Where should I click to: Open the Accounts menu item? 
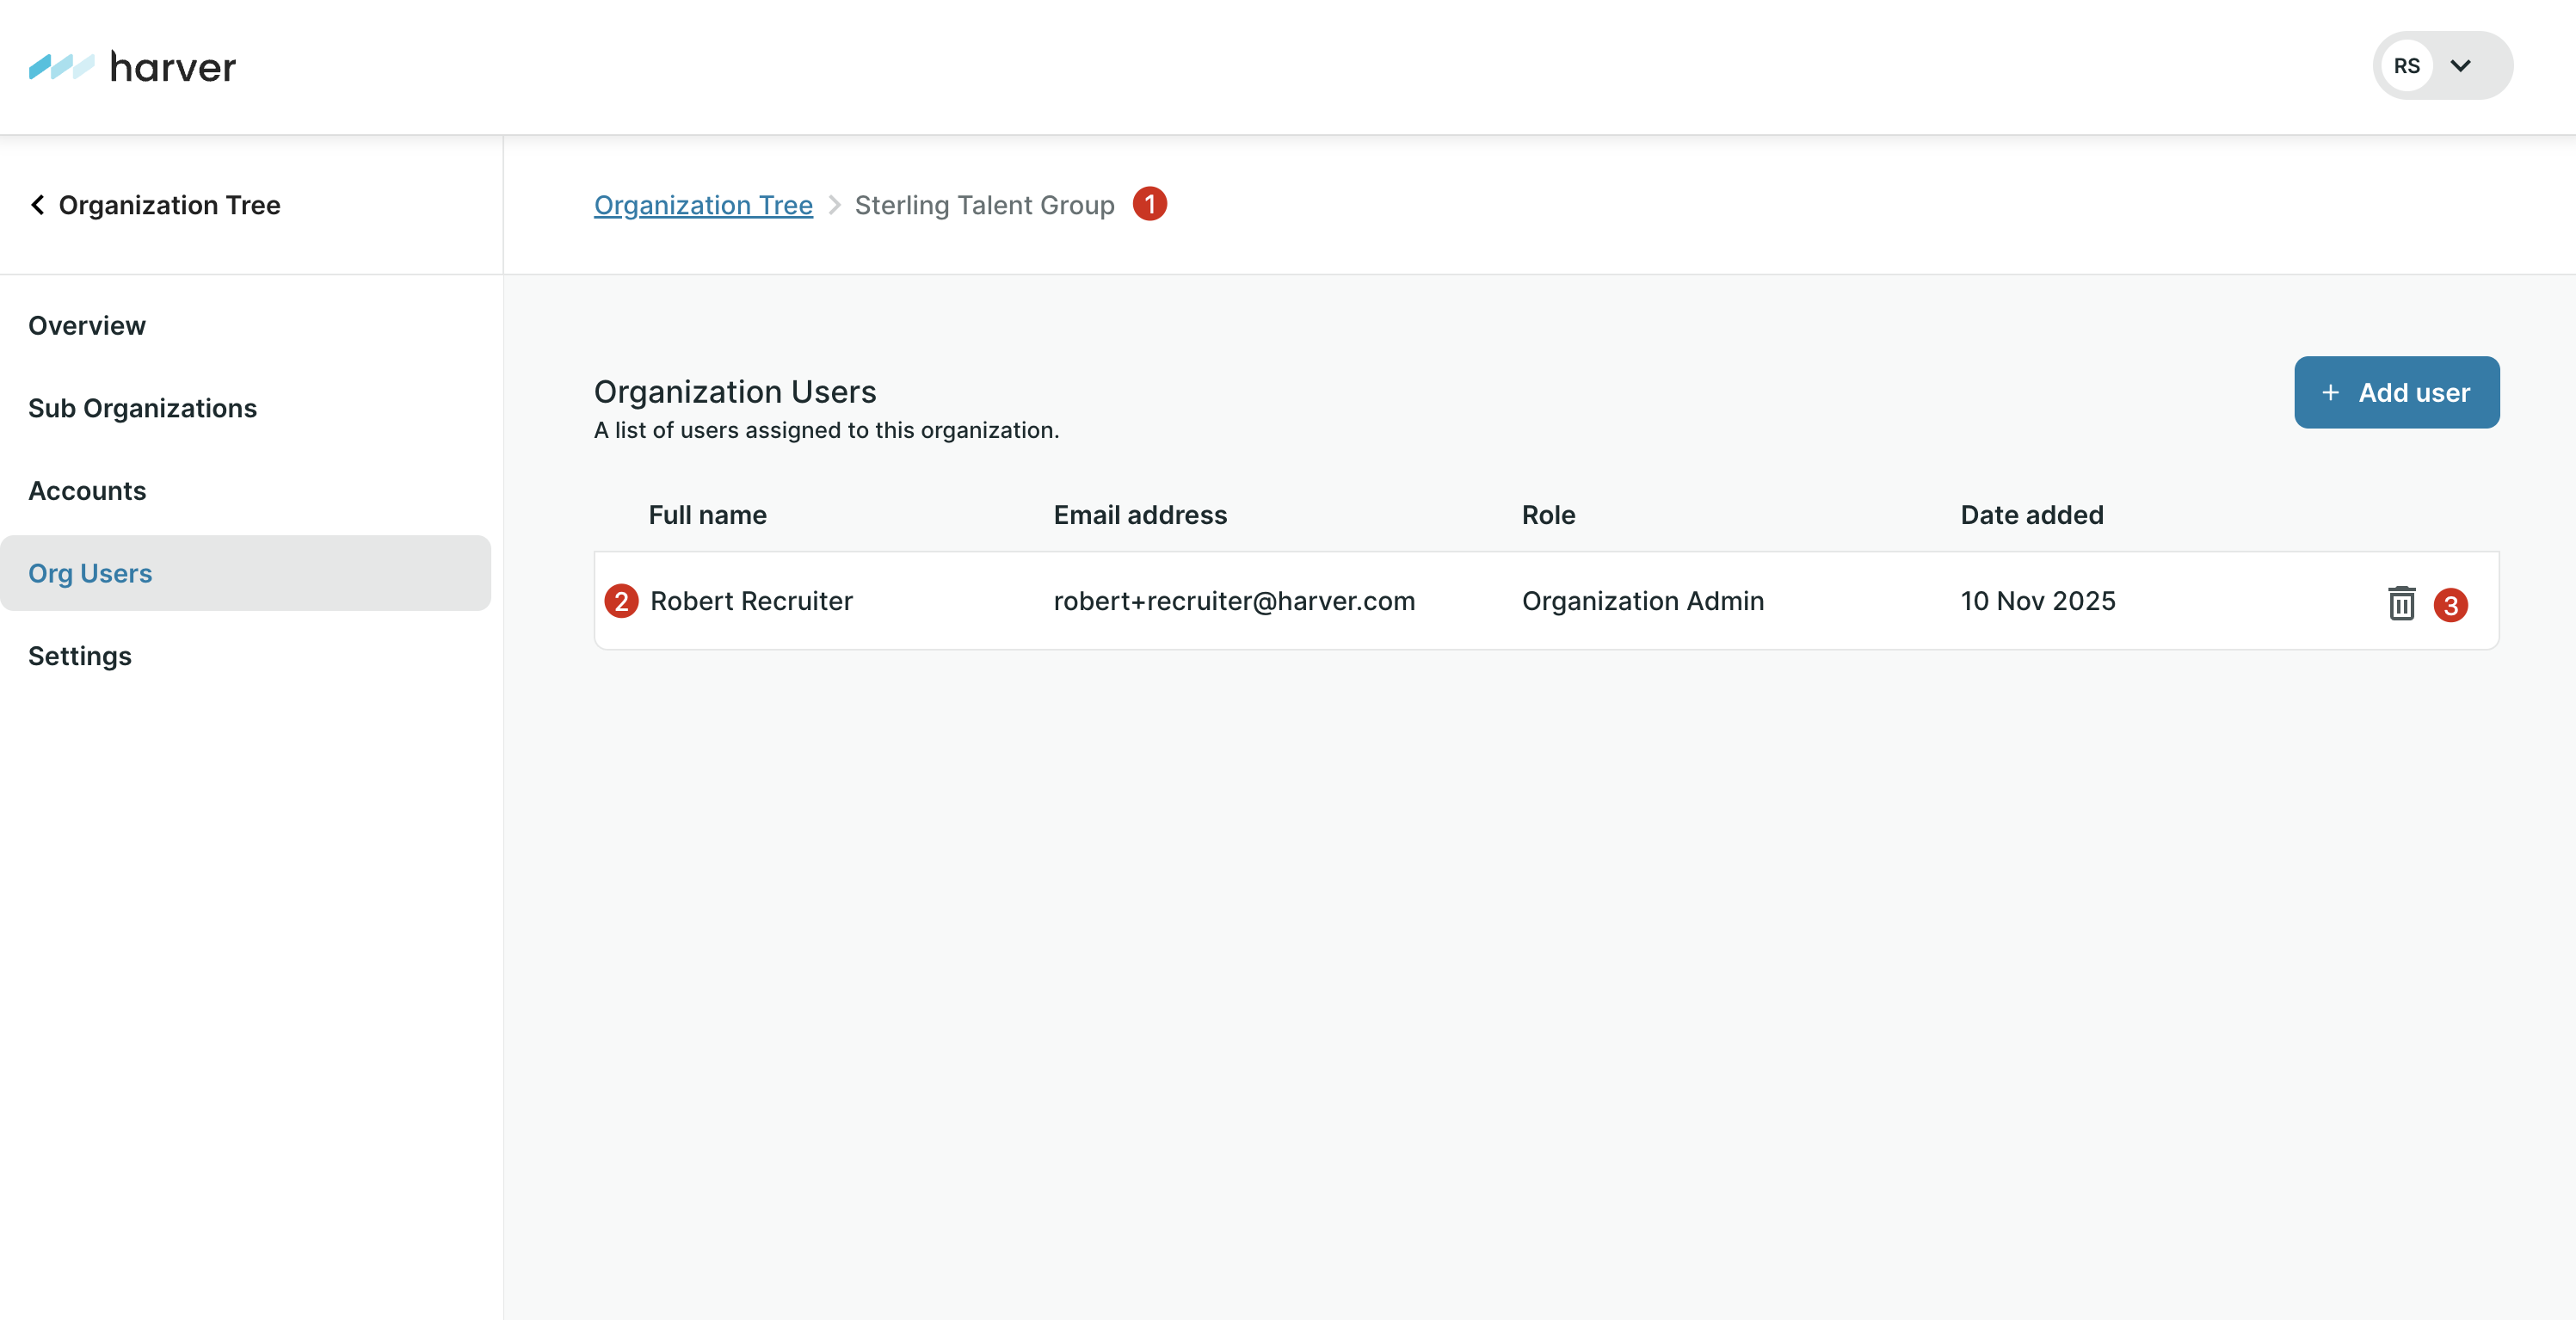tap(87, 491)
